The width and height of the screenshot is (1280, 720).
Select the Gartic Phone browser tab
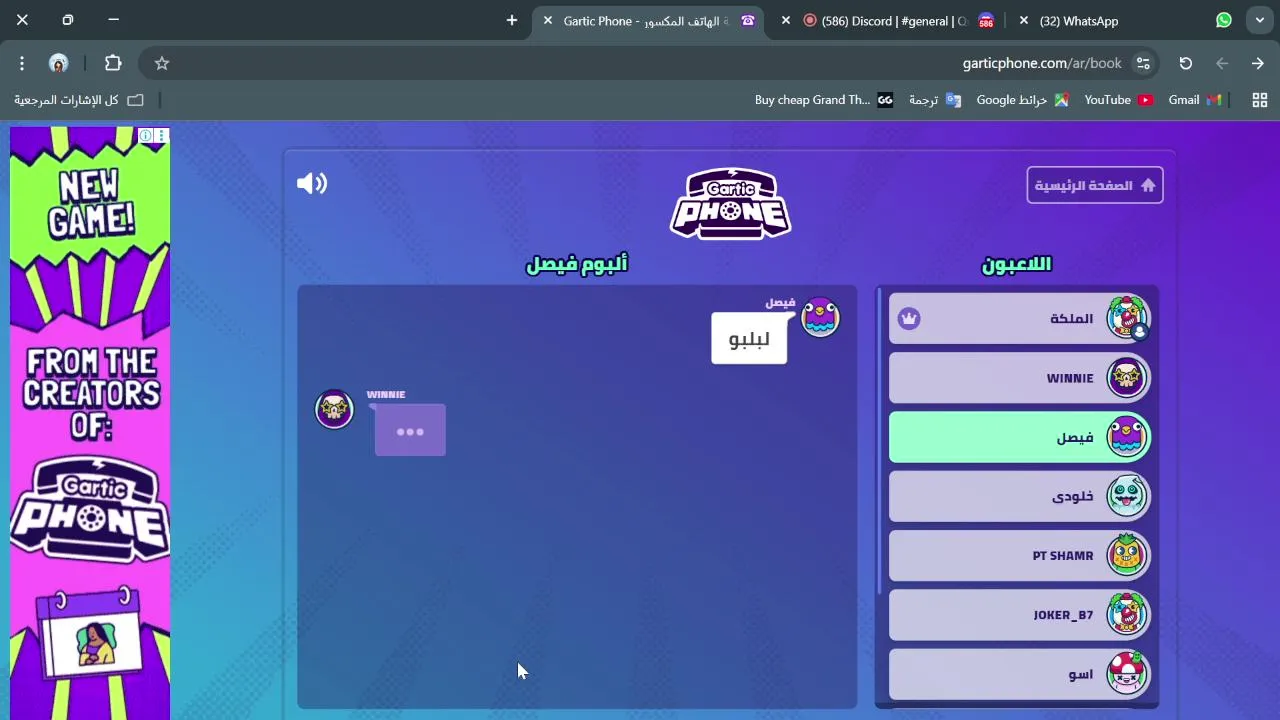coord(650,21)
